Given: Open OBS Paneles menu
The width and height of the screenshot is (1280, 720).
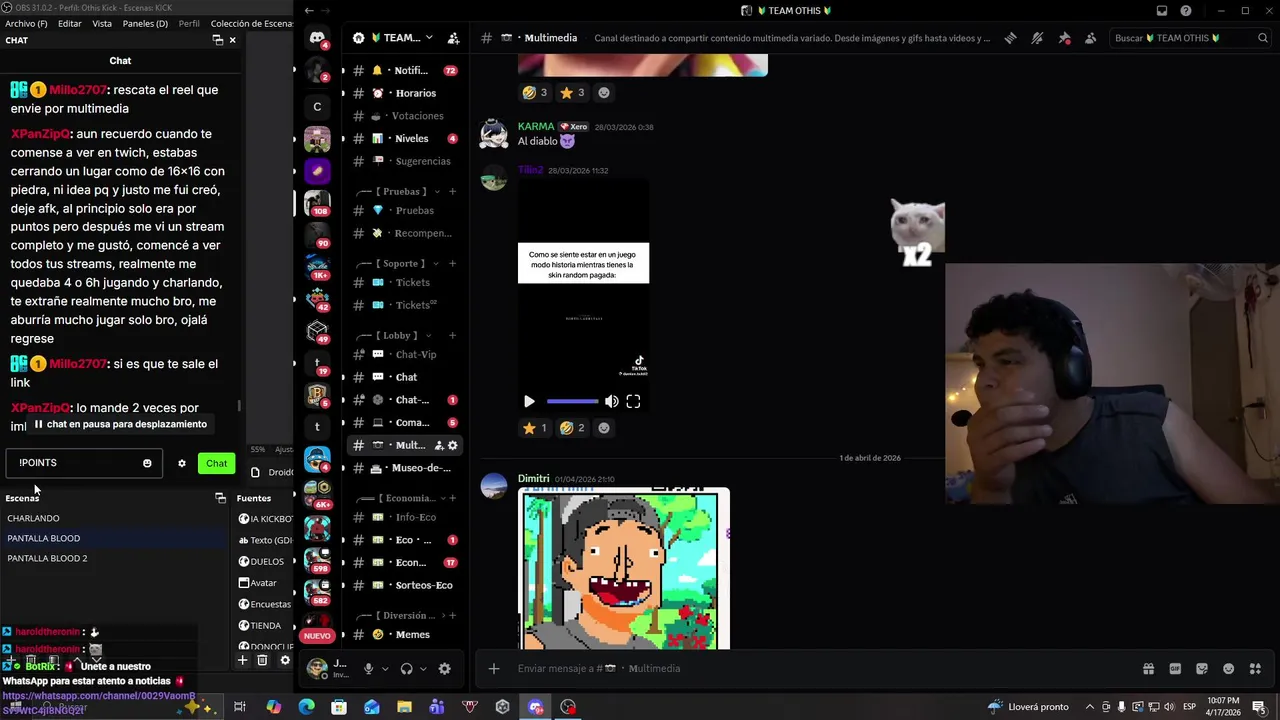Looking at the screenshot, I should 145,23.
